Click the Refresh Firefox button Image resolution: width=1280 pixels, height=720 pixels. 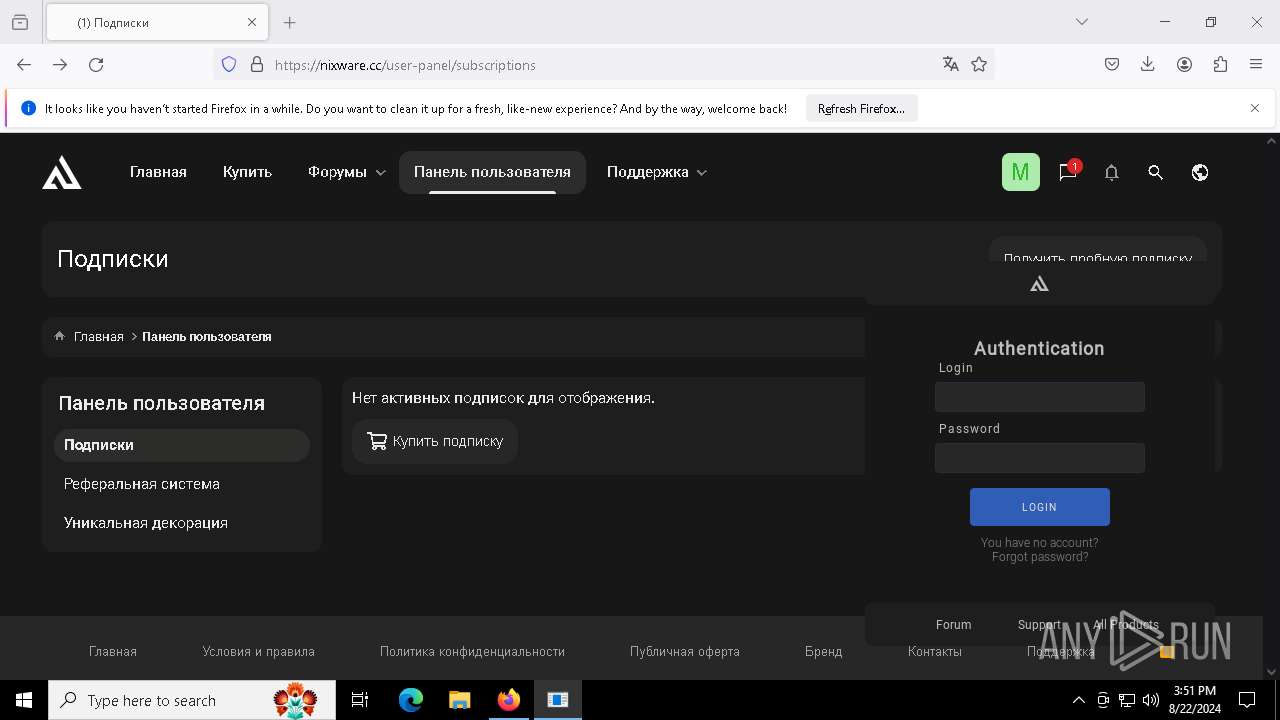861,108
